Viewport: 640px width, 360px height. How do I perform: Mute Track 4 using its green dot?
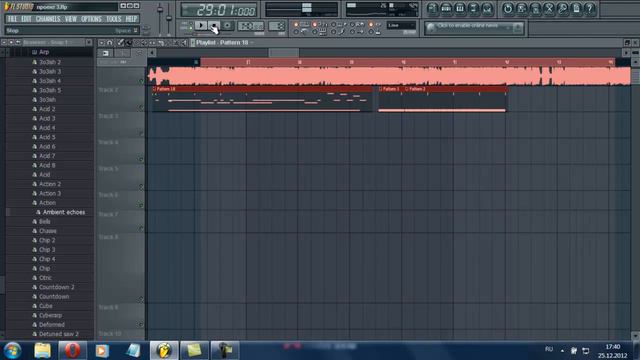tap(141, 160)
